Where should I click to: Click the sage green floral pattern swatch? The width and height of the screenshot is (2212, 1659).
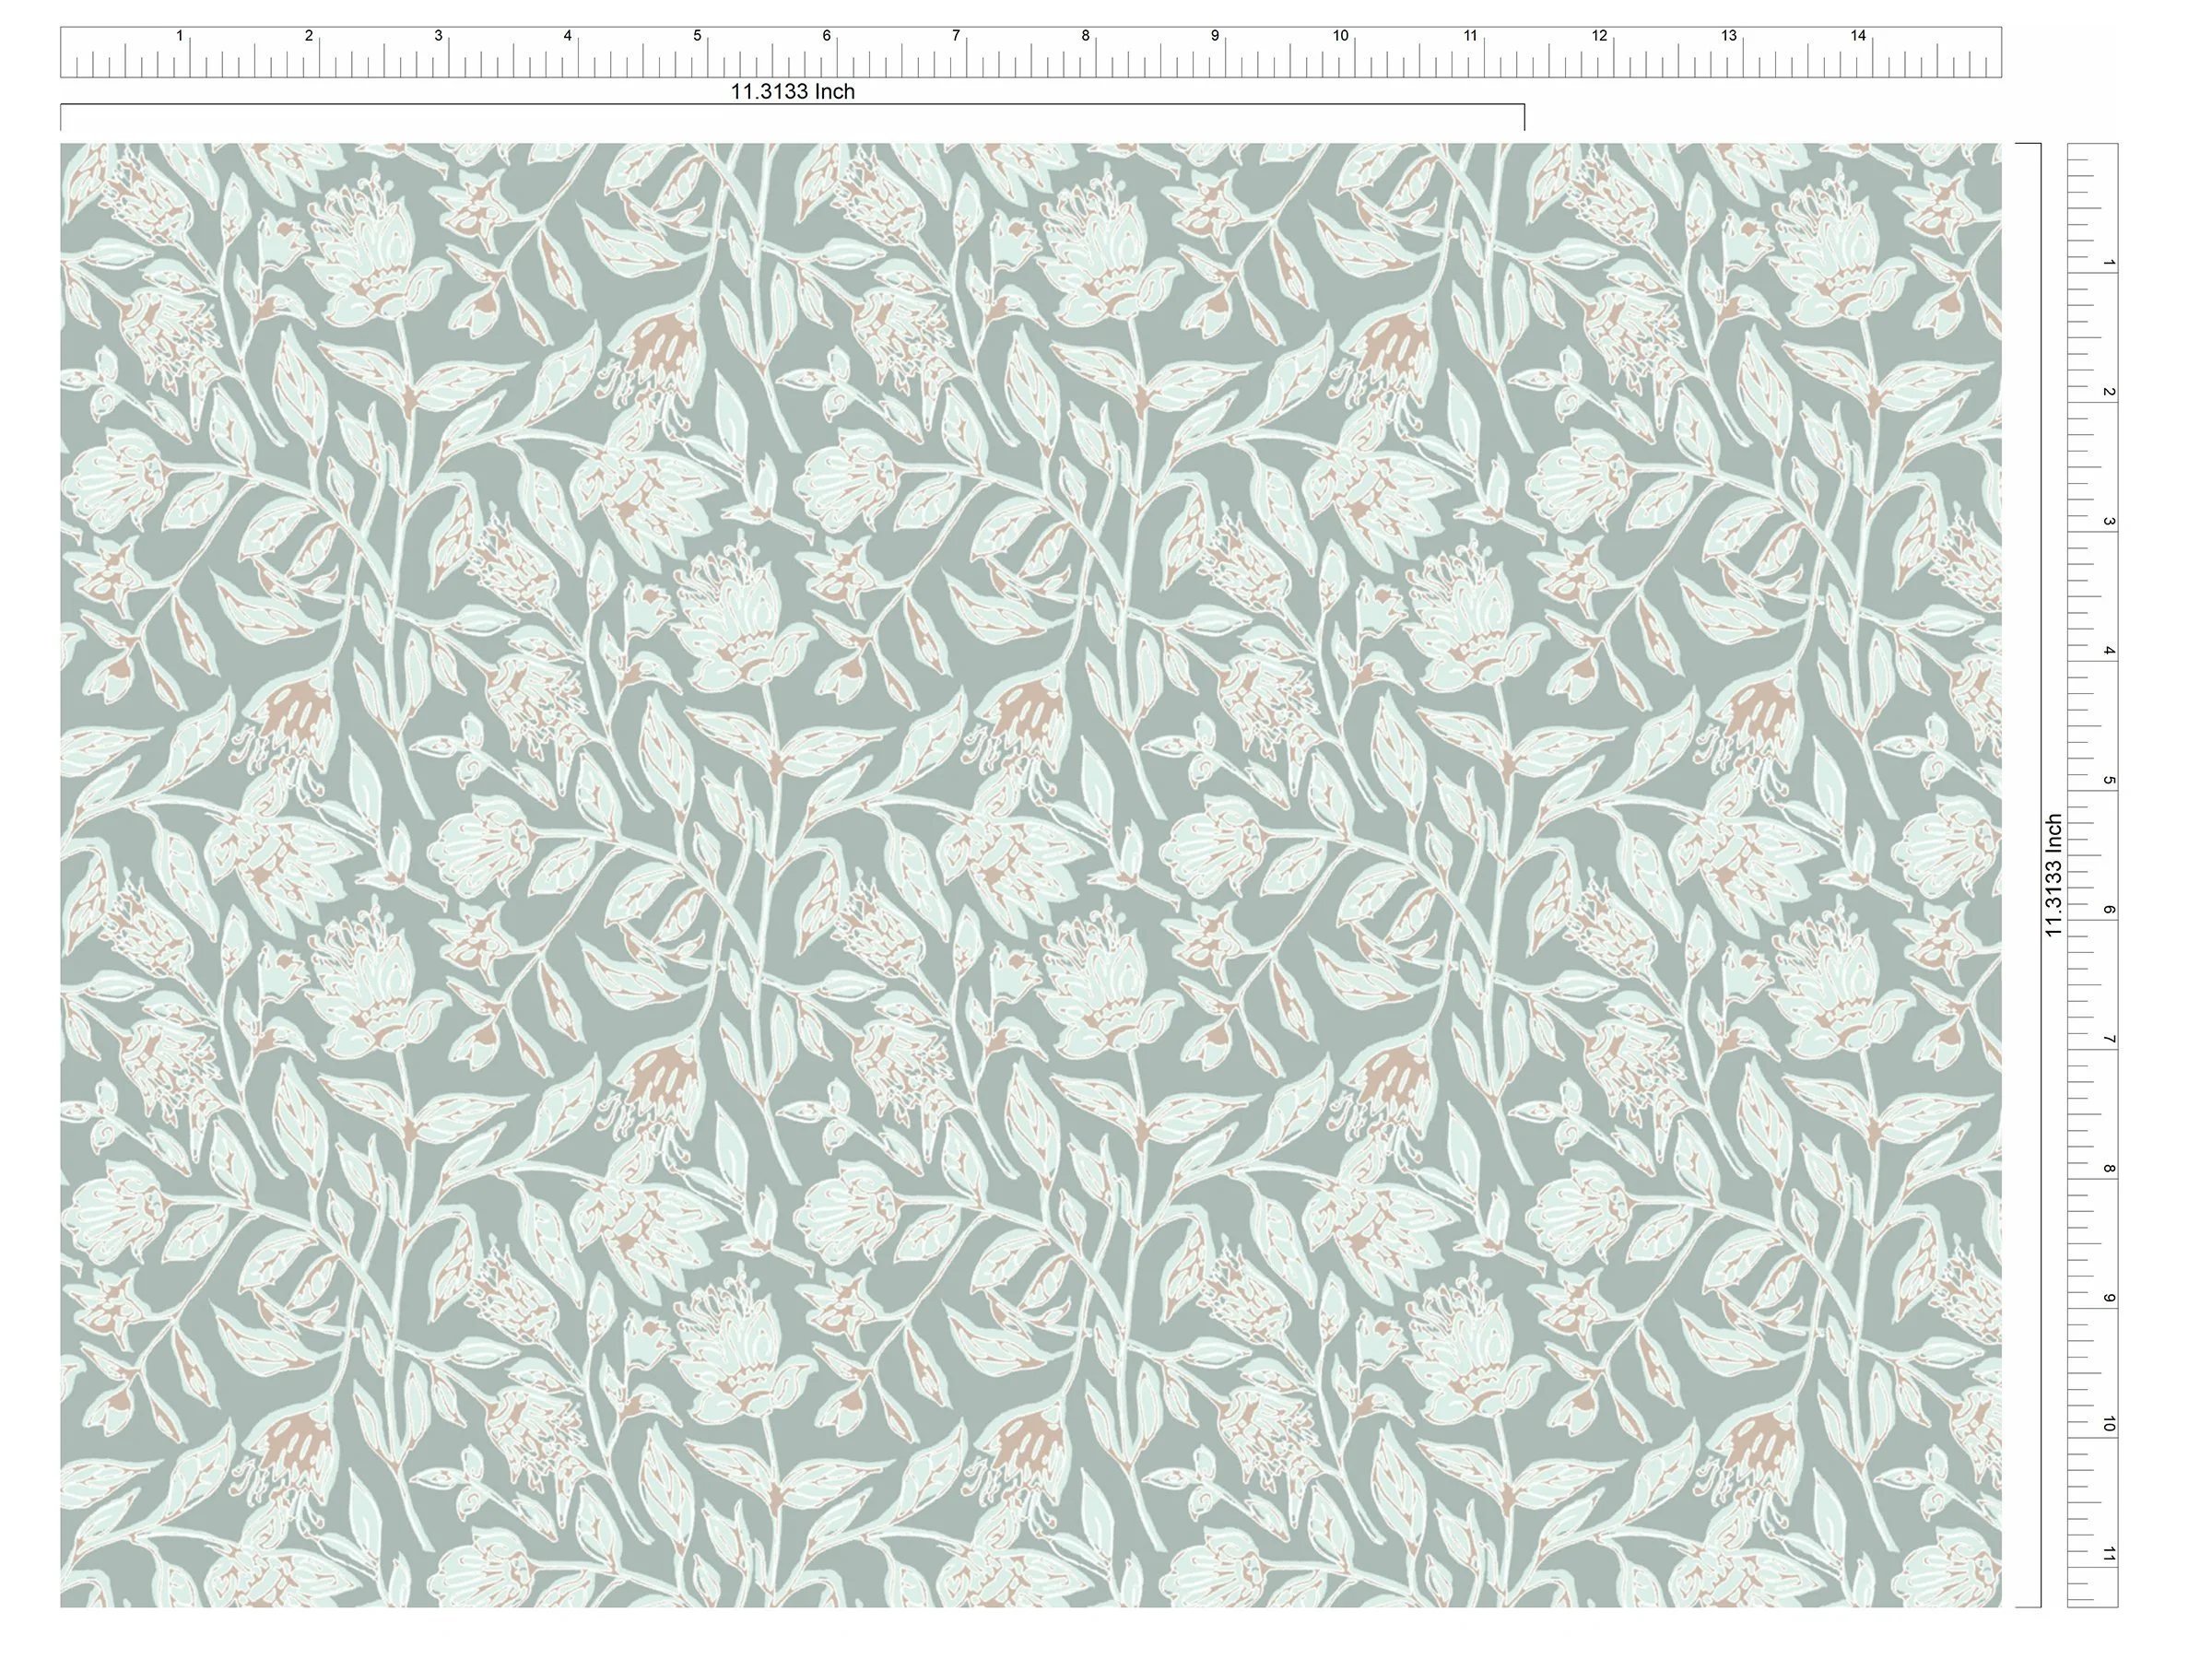[x=1030, y=875]
